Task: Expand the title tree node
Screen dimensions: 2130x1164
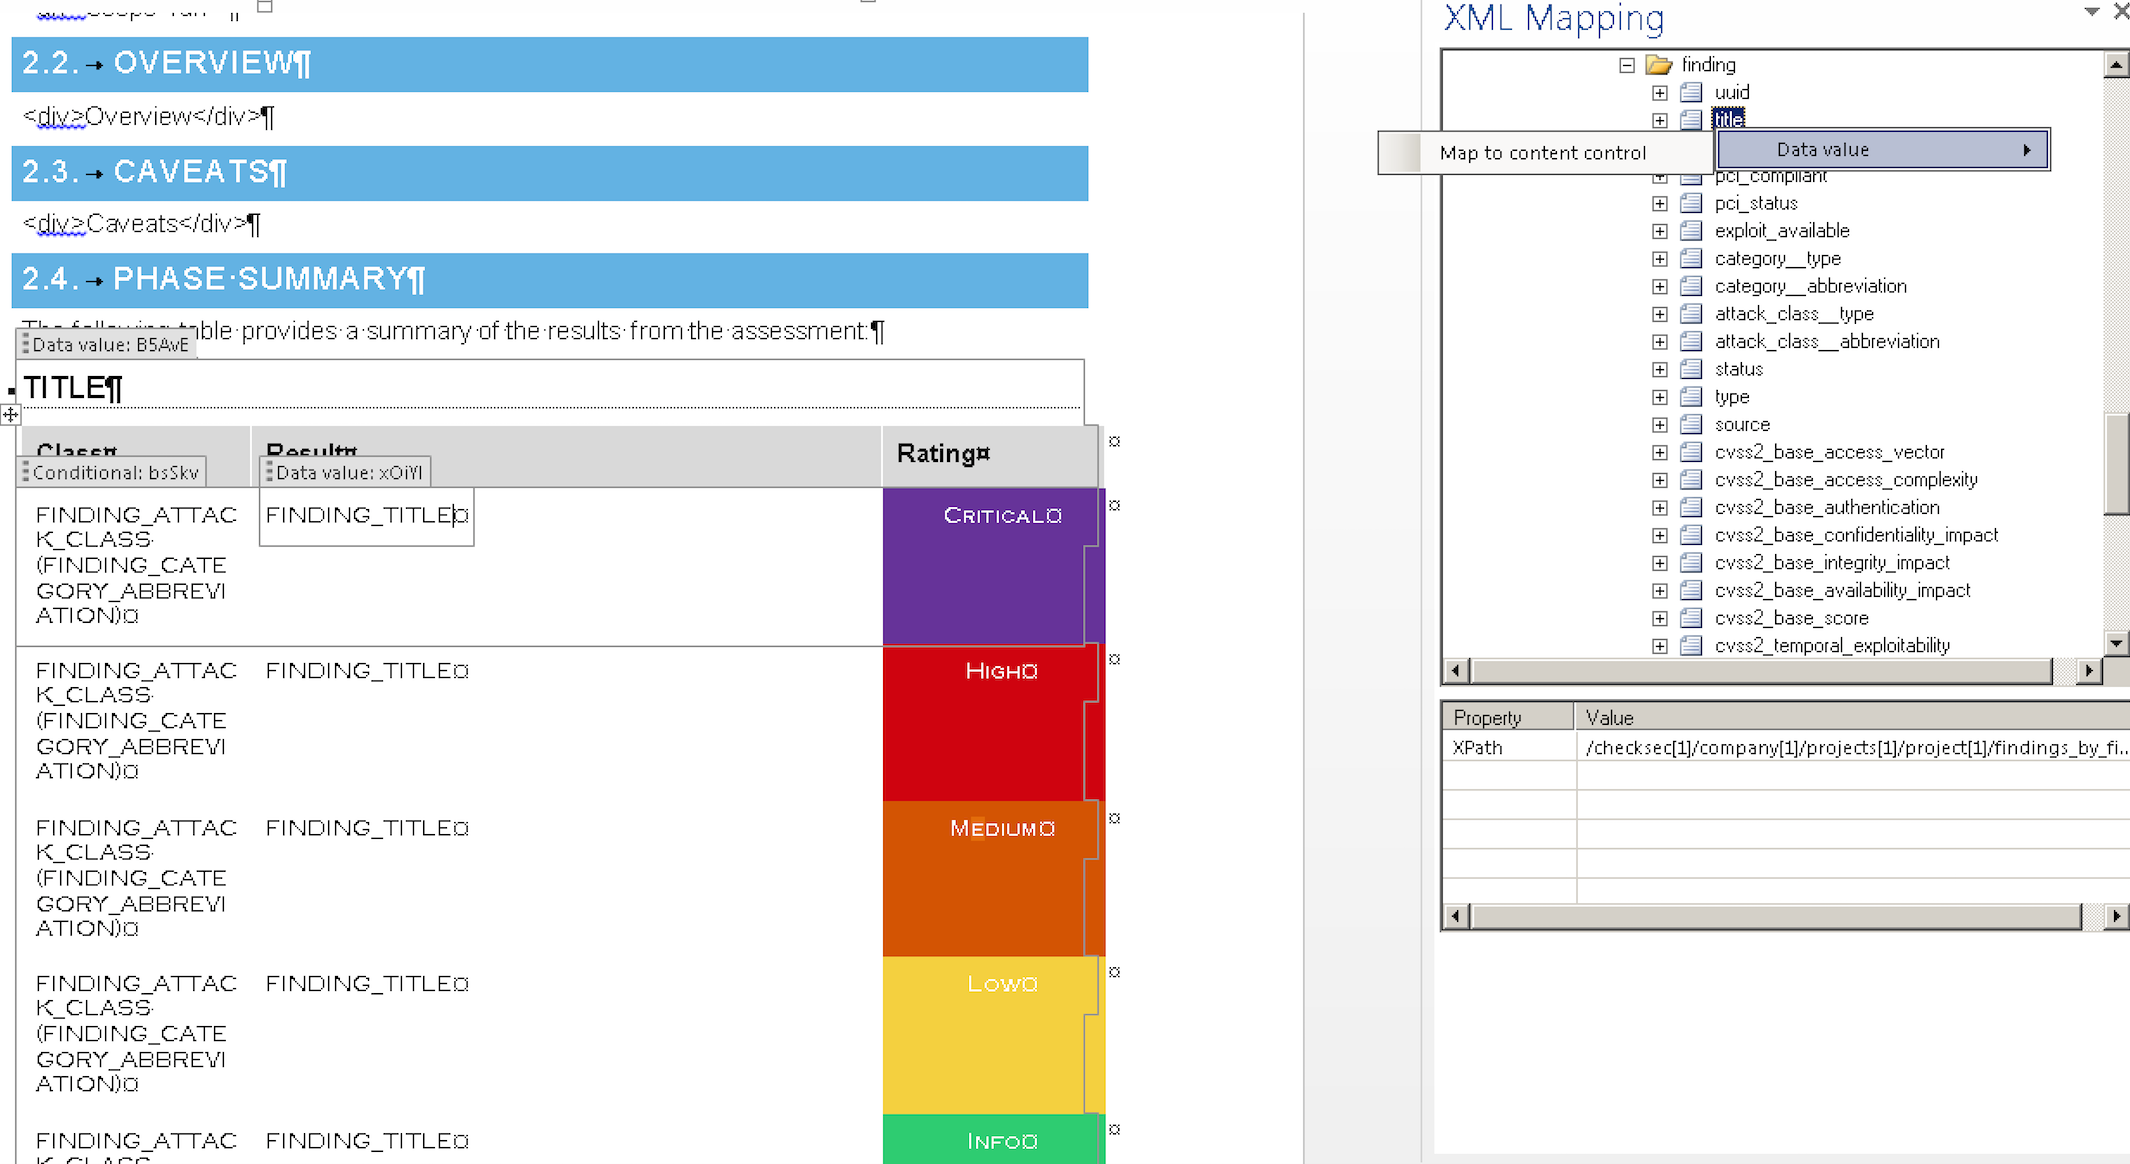Action: [x=1660, y=120]
